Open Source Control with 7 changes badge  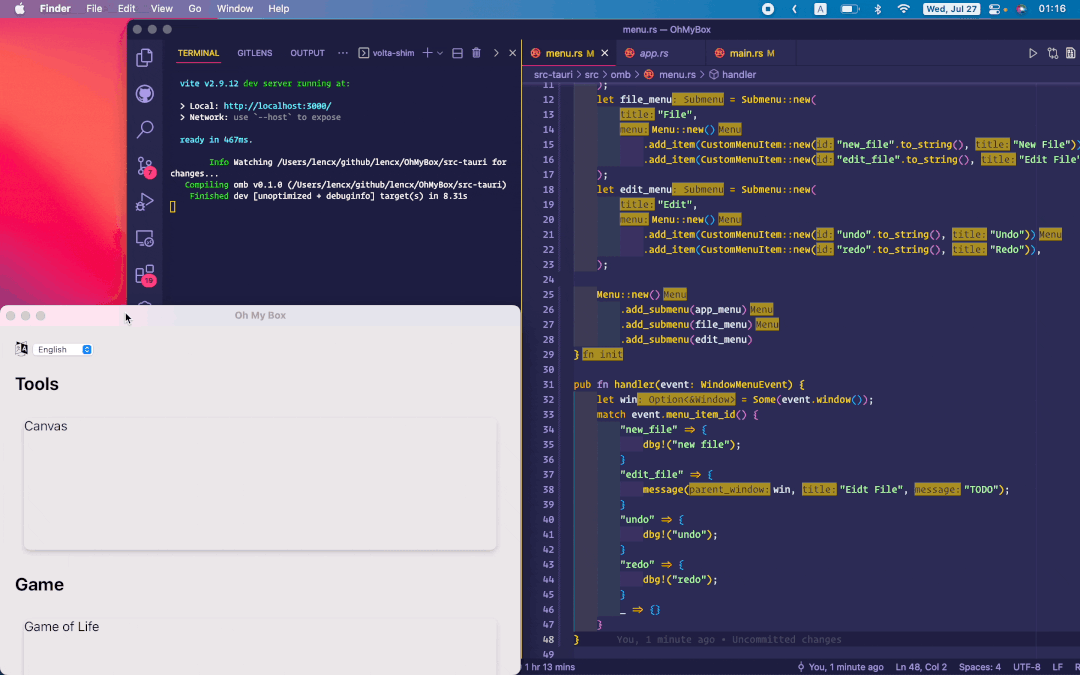pos(145,166)
